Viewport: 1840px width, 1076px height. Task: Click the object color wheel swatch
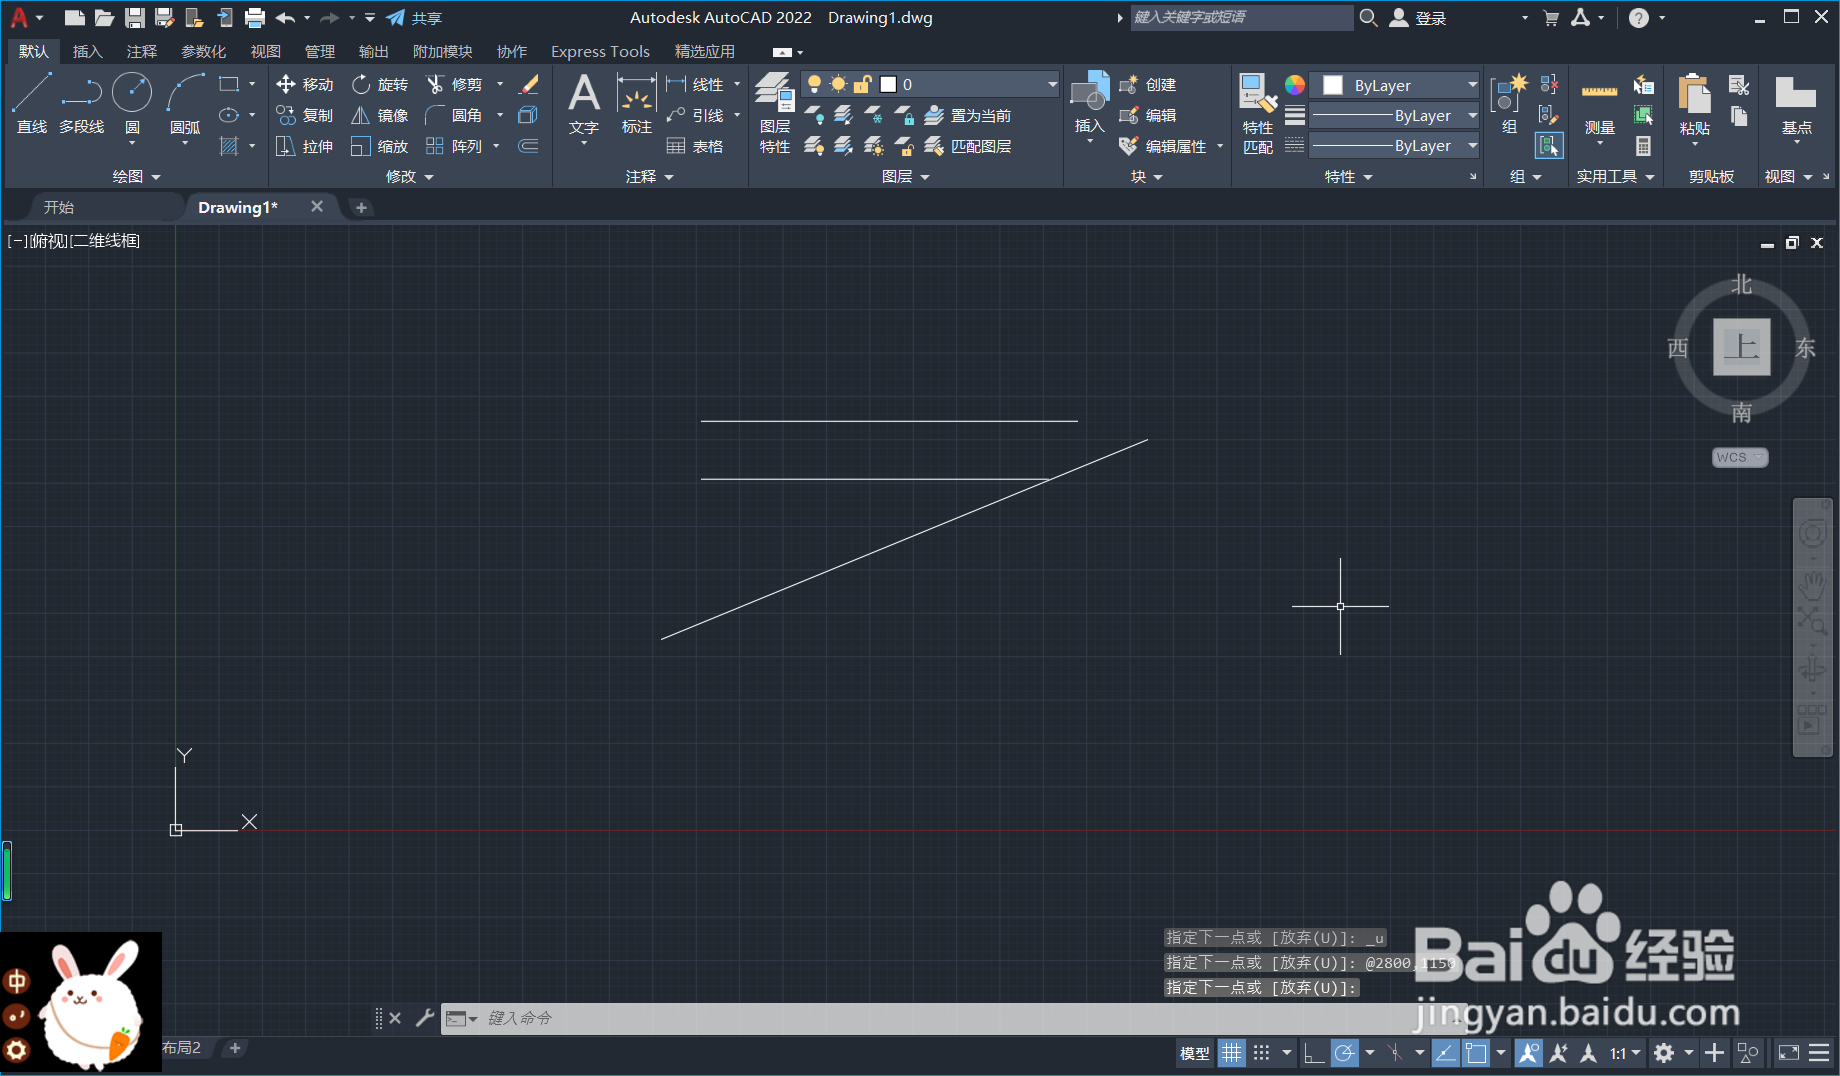pyautogui.click(x=1295, y=85)
